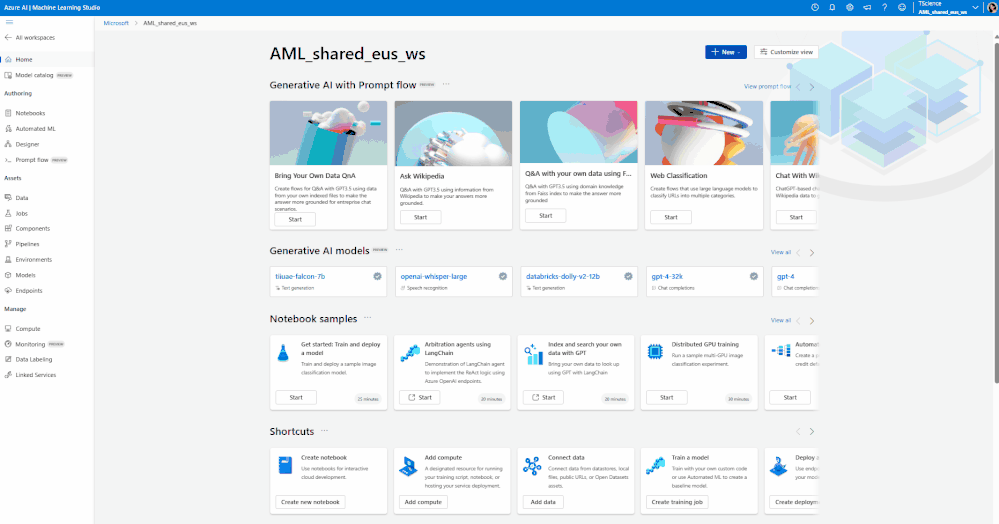View all Notebook samples
999x524 pixels.
pyautogui.click(x=780, y=320)
